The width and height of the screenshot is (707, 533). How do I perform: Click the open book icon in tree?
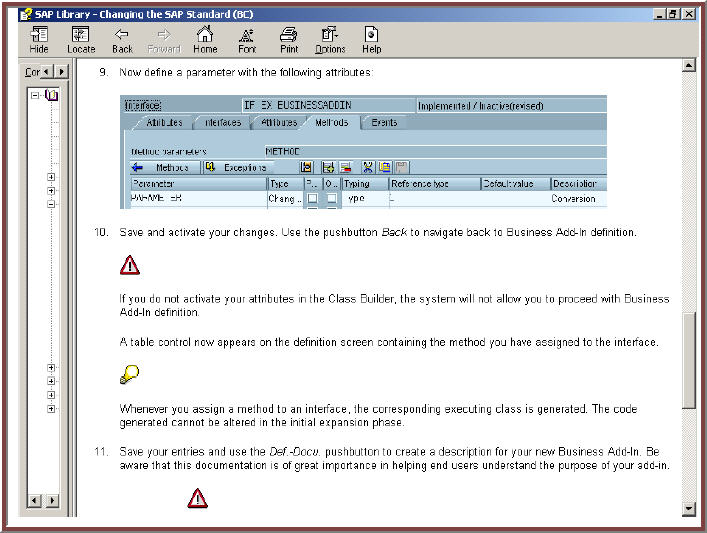[51, 95]
